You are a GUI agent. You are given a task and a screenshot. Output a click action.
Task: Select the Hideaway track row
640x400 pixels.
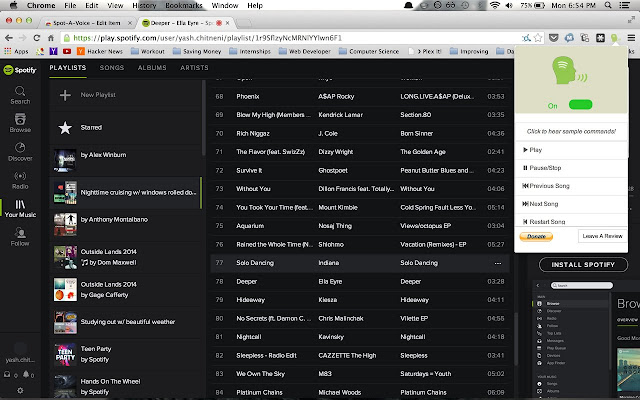pos(360,300)
